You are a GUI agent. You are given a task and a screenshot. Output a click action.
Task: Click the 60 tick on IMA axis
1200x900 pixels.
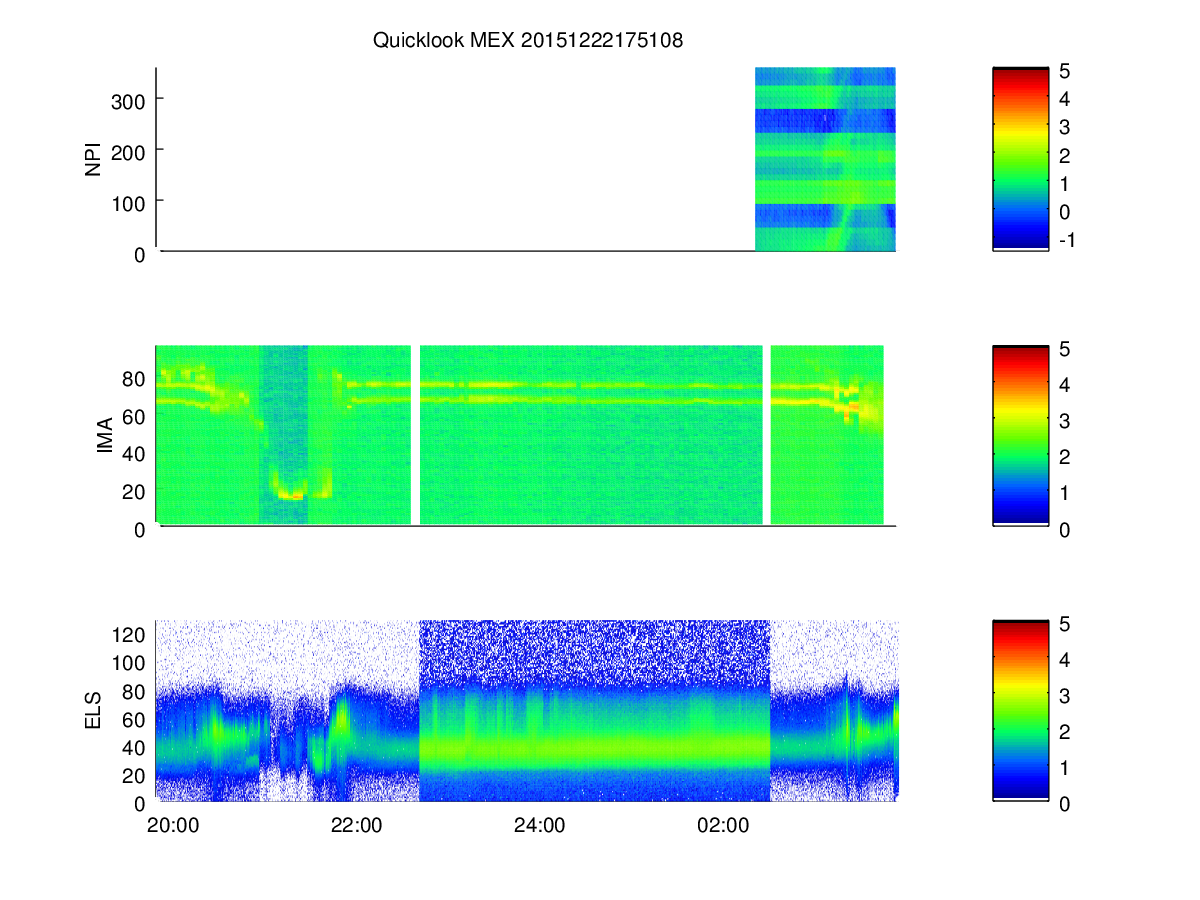click(x=134, y=417)
